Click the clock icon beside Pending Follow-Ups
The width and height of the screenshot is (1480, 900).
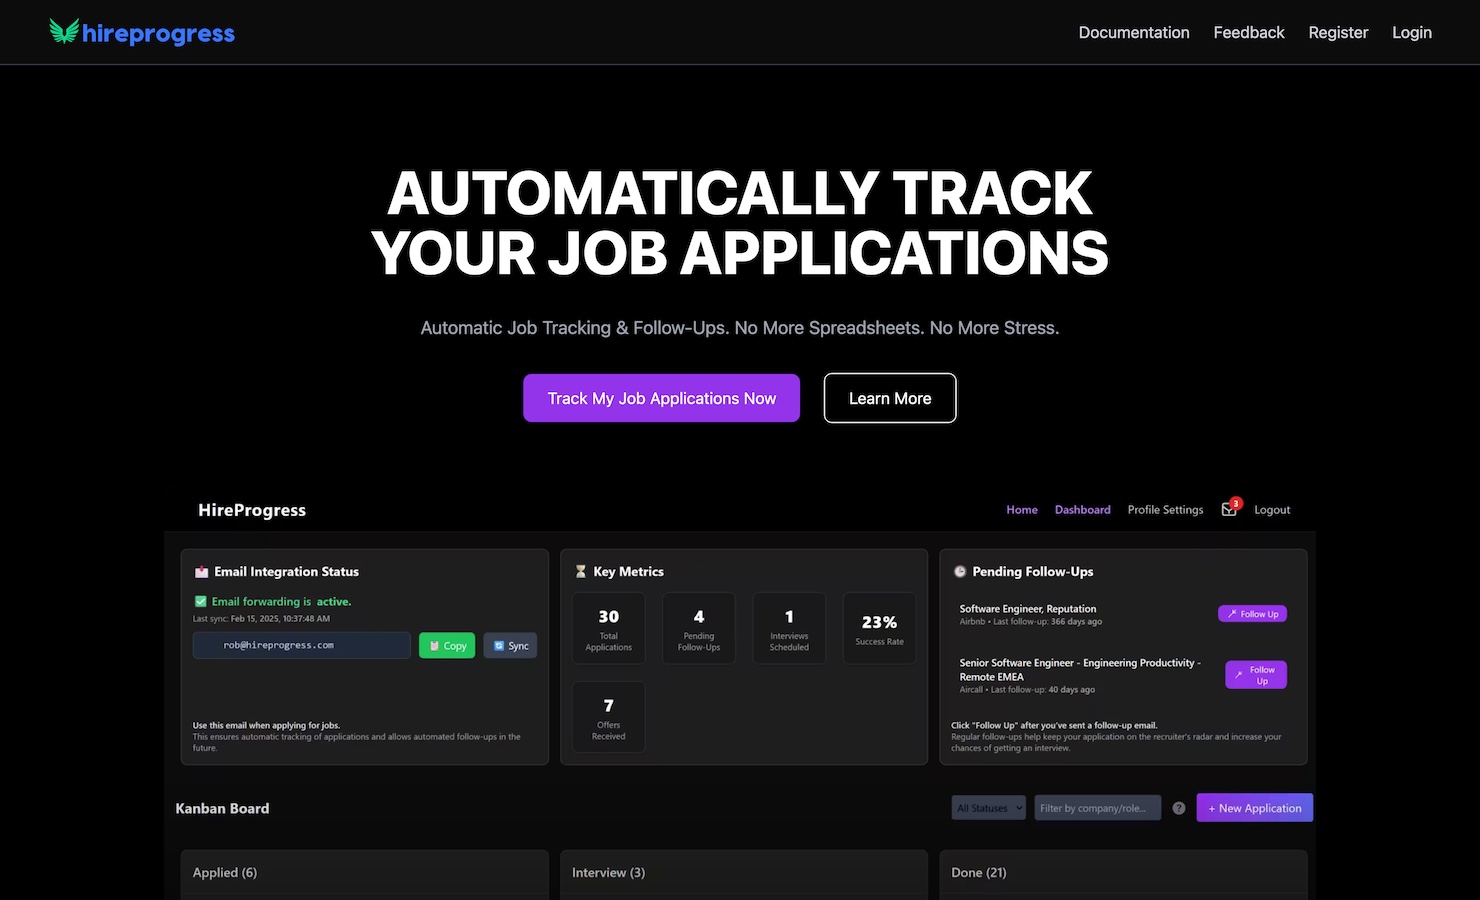point(960,572)
